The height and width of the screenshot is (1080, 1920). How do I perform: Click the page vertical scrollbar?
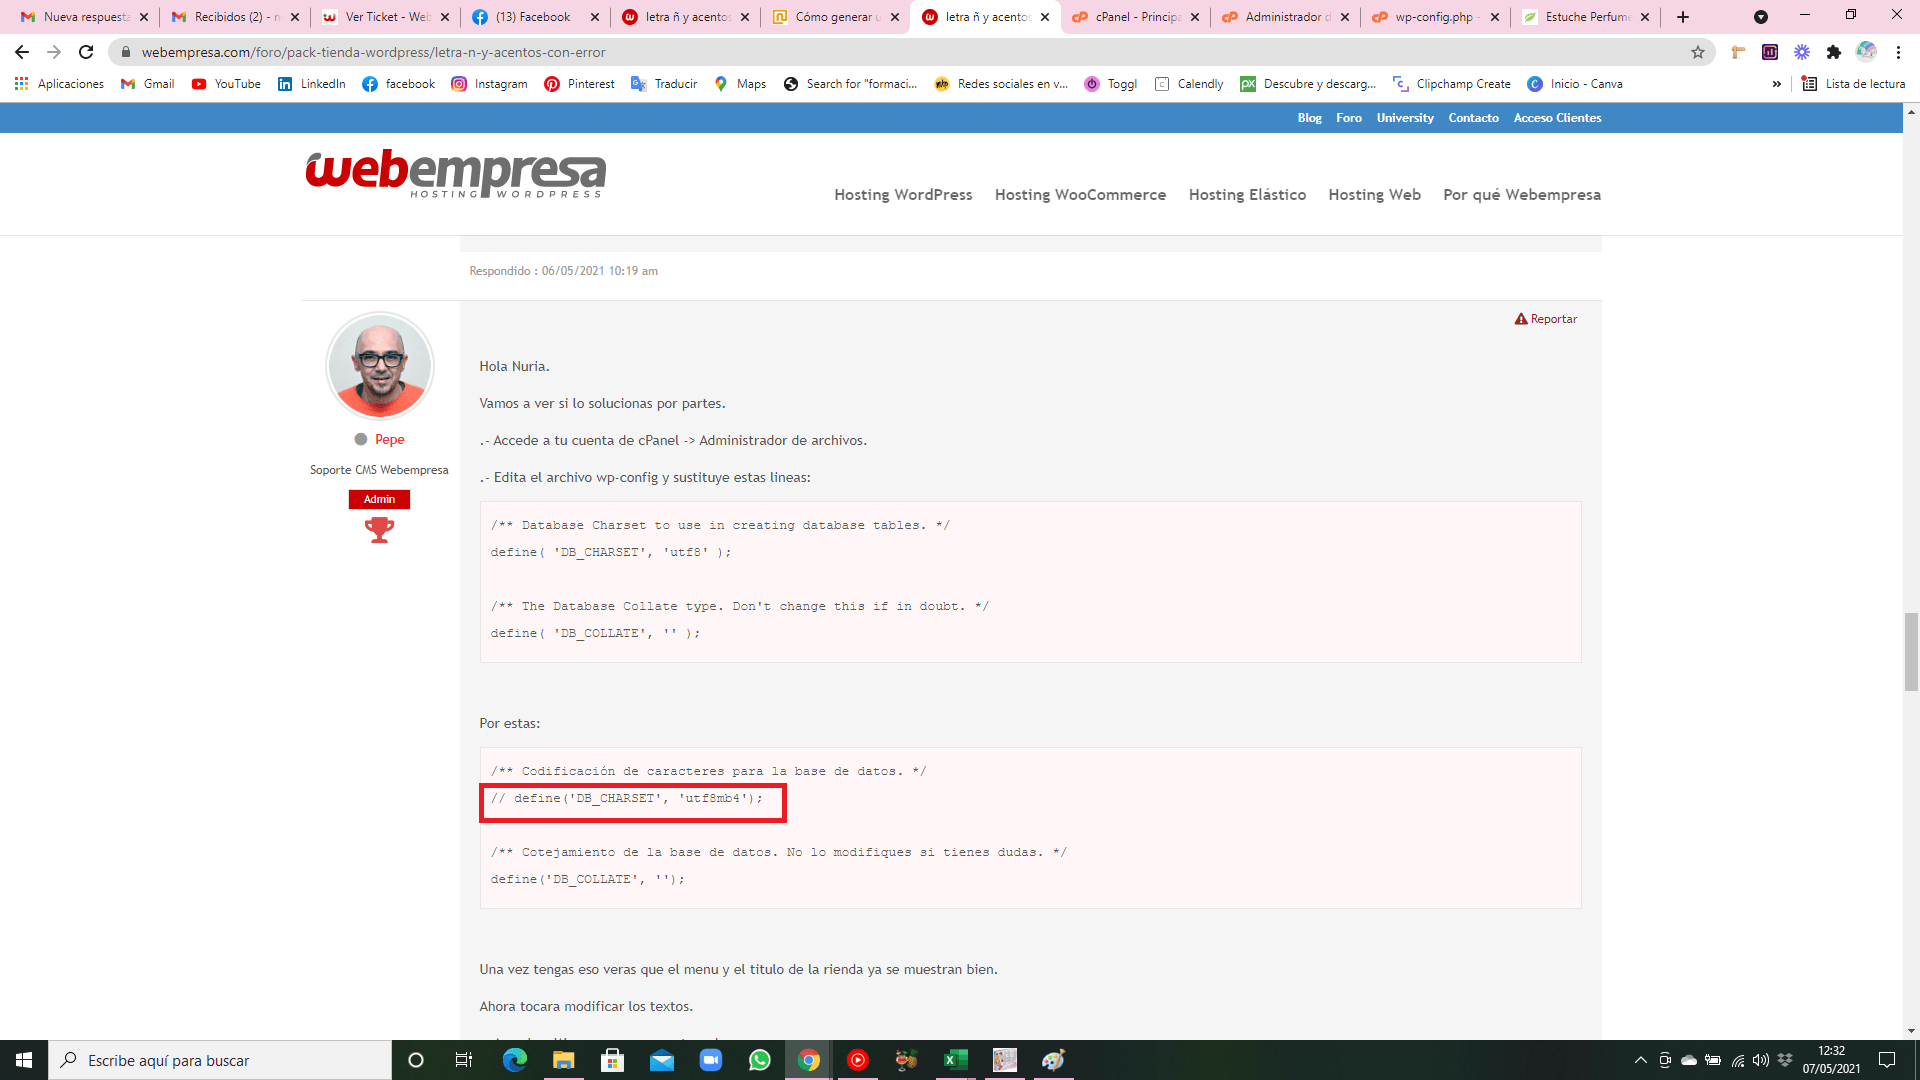pos(1911,652)
